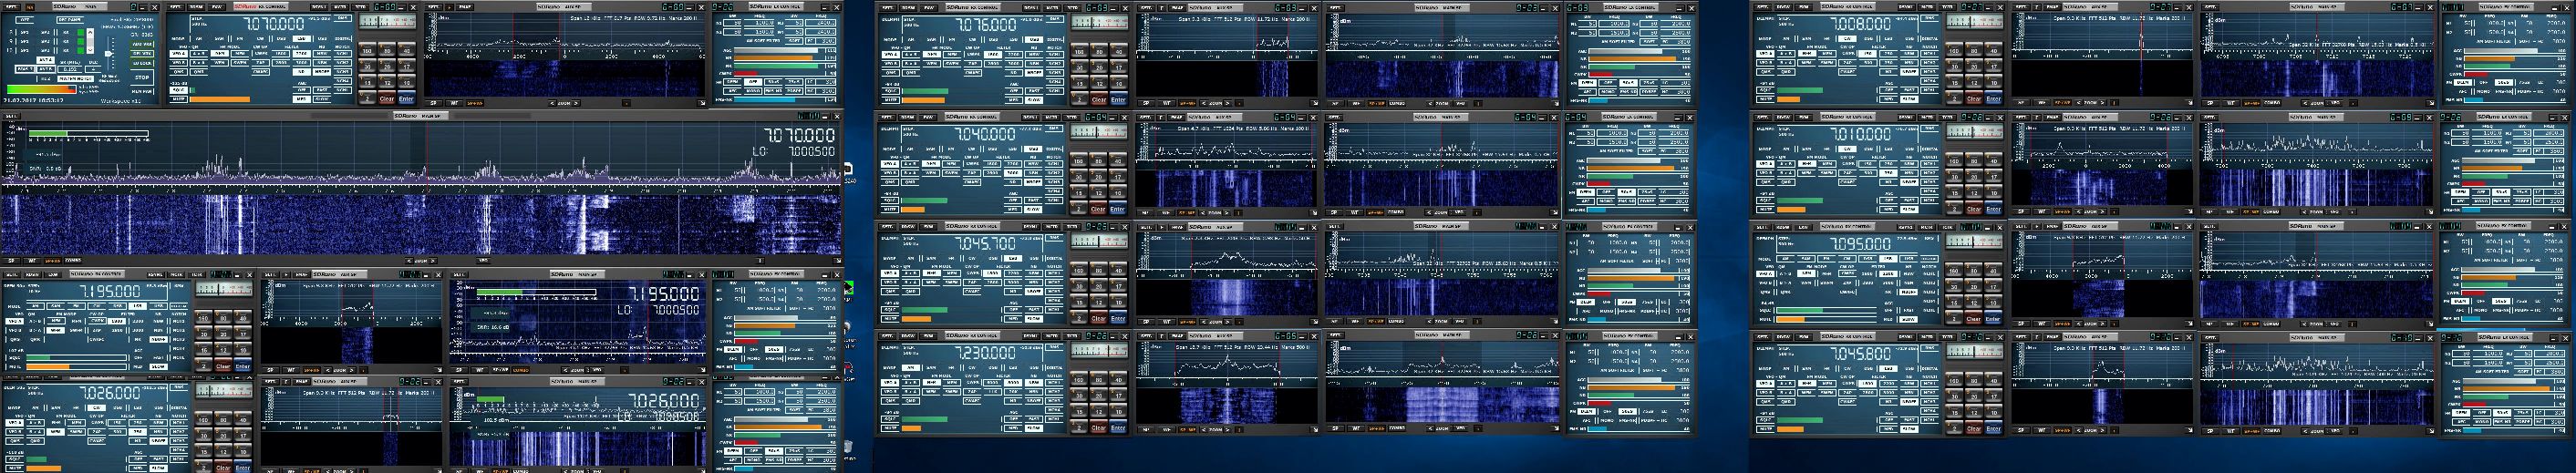Select the 160 band key beside 7.070.000
The width and height of the screenshot is (2576, 473).
[367, 50]
